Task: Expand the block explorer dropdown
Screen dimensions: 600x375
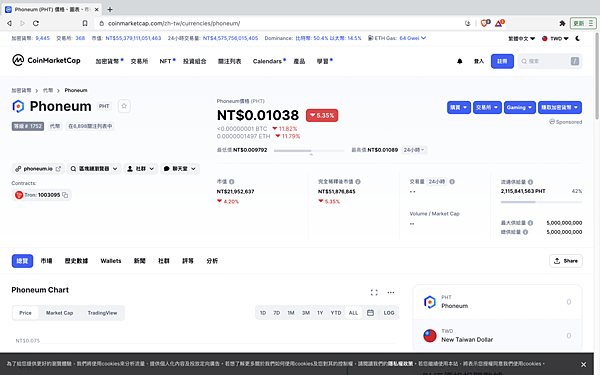Action: pyautogui.click(x=94, y=169)
